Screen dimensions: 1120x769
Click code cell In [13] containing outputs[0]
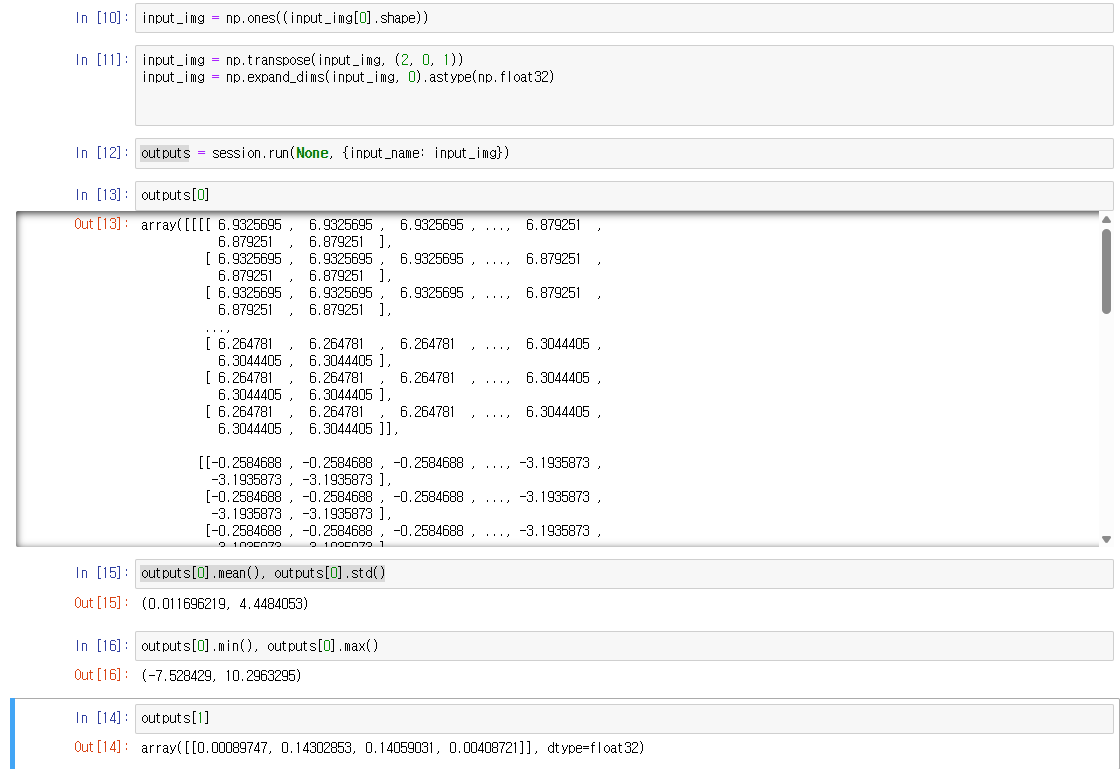pyautogui.click(x=624, y=196)
